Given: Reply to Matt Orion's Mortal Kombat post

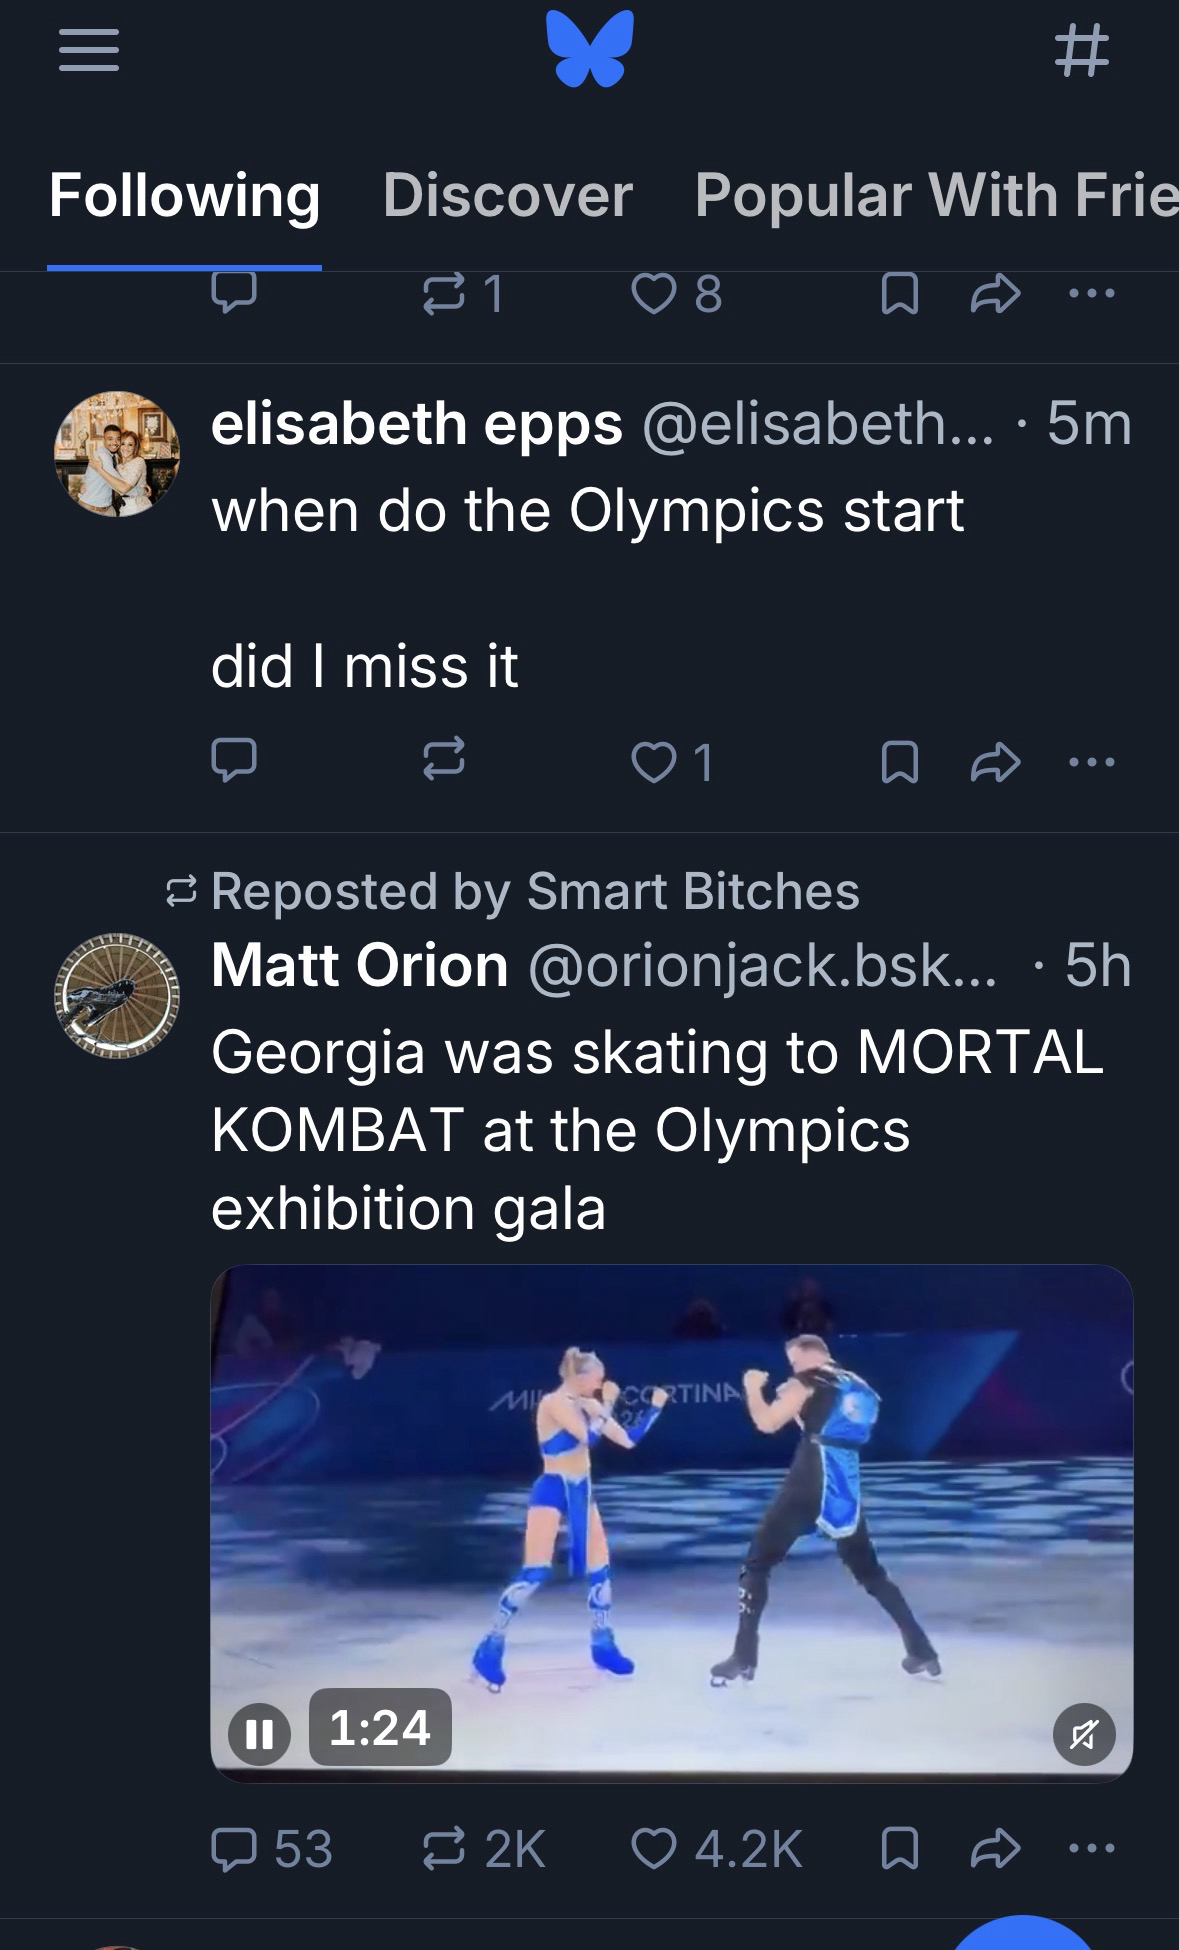Looking at the screenshot, I should [234, 1848].
